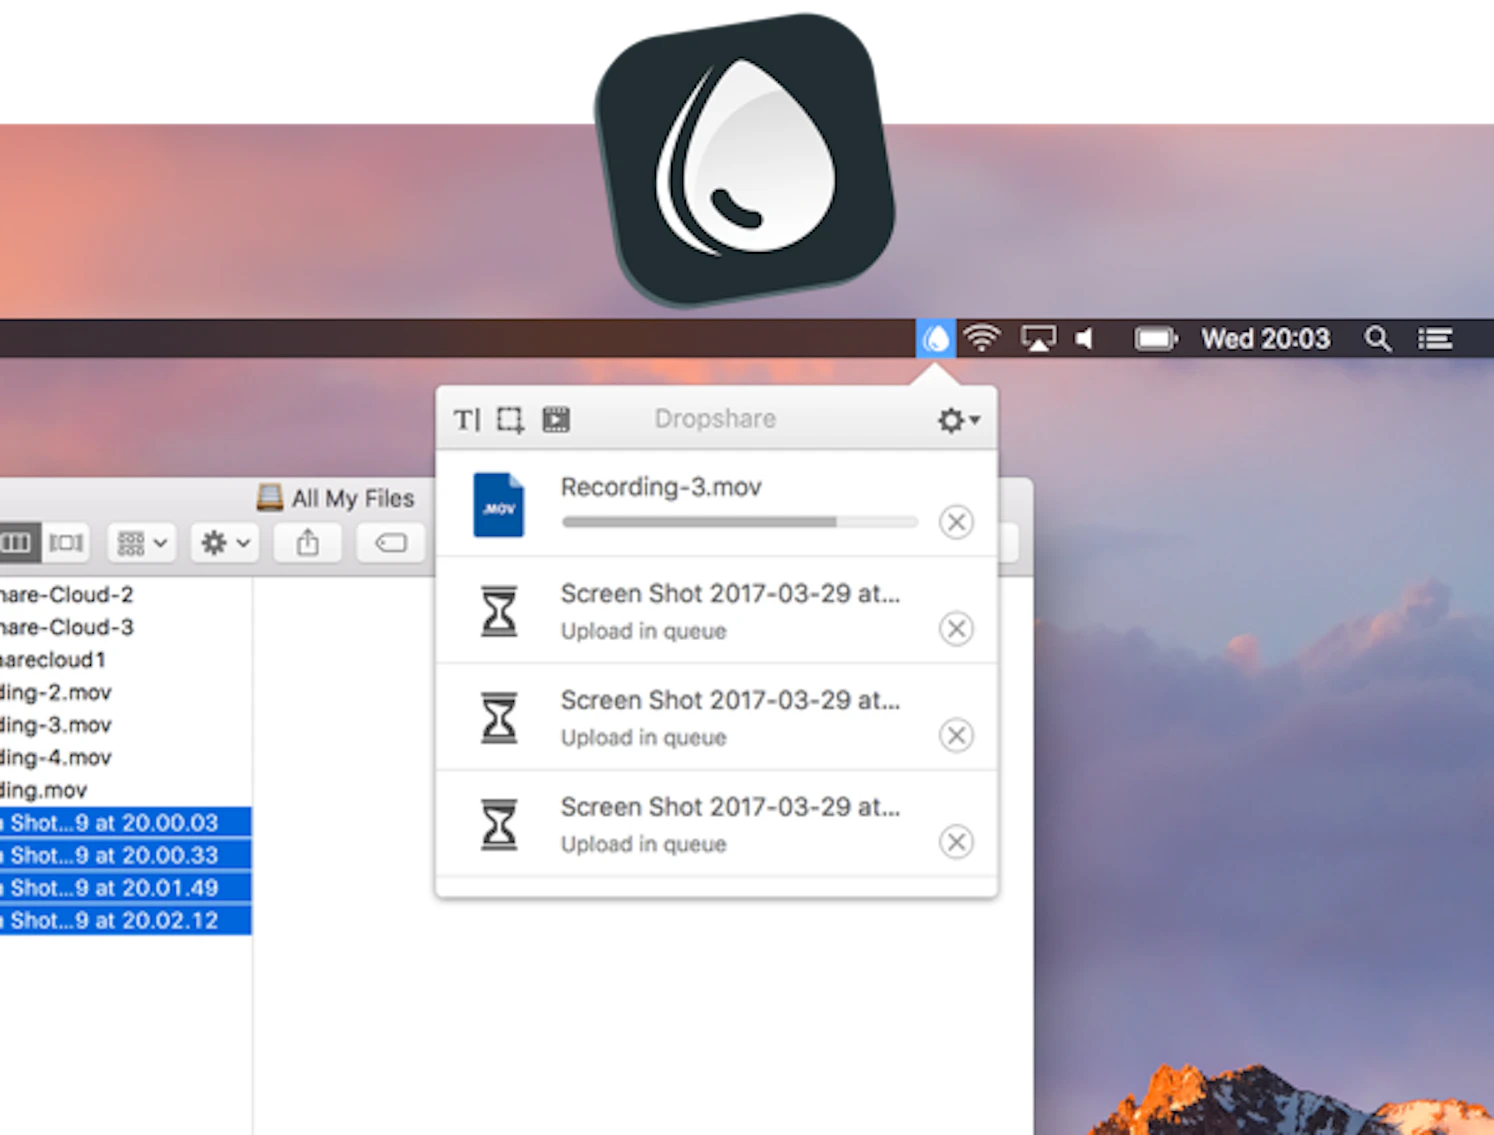Viewport: 1494px width, 1135px height.
Task: Cancel the first queued Screen Shot upload
Action: point(957,629)
